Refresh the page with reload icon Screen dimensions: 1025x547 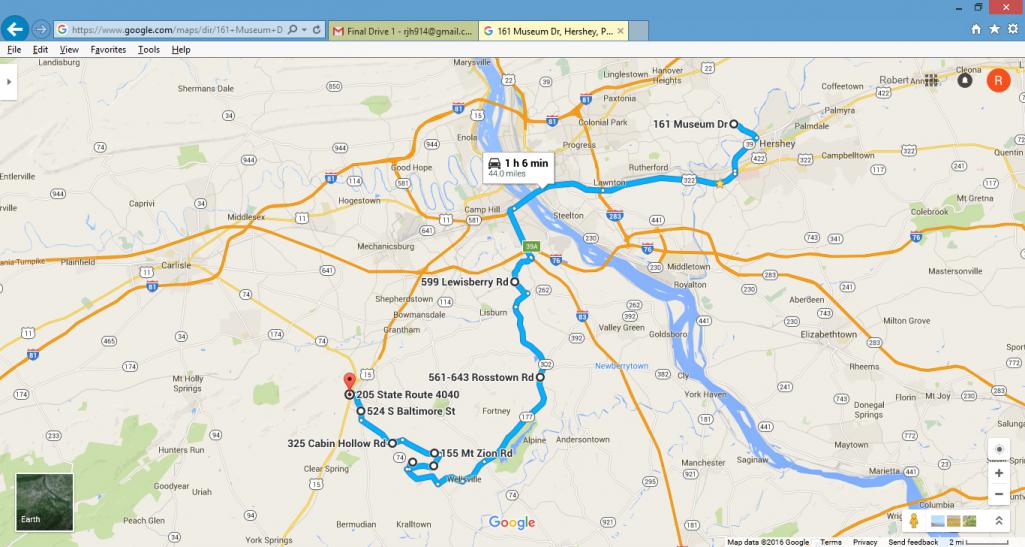[317, 30]
